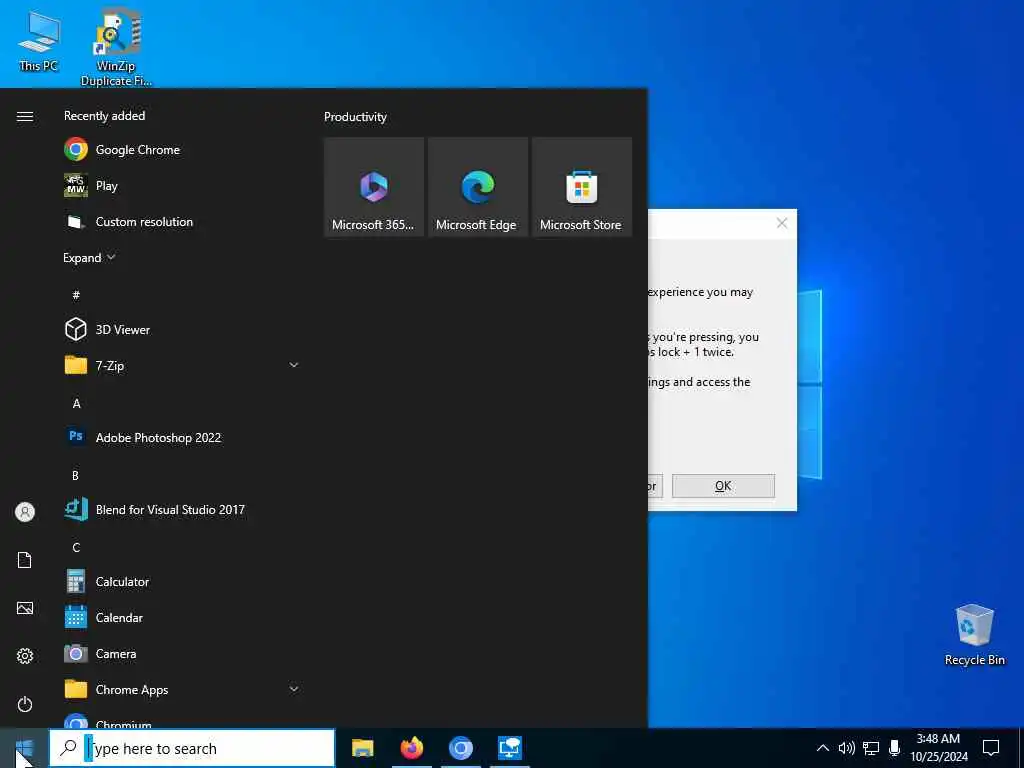Click the microphone tray icon

pos(895,748)
